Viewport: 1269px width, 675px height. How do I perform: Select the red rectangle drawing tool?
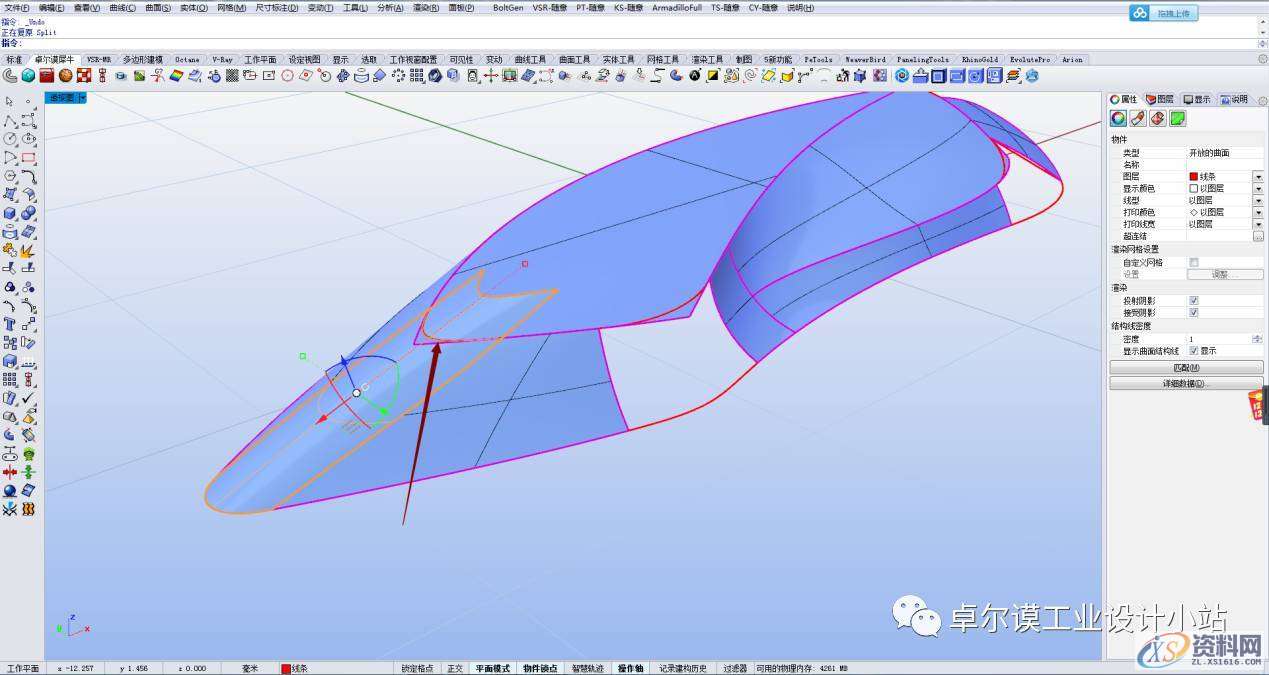(28, 157)
